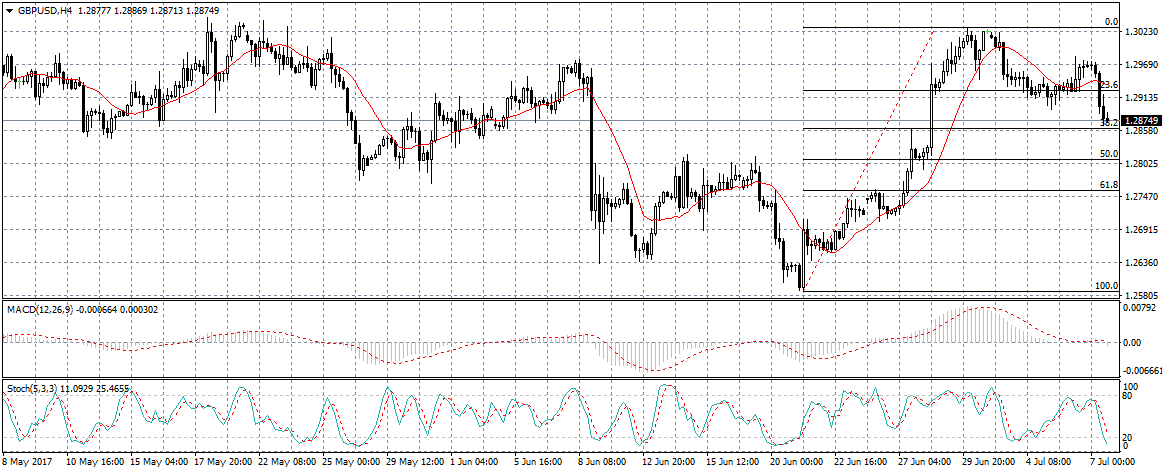Click the Fibonacci 0.0 level label
This screenshot has width=1162, height=473.
(x=1110, y=22)
